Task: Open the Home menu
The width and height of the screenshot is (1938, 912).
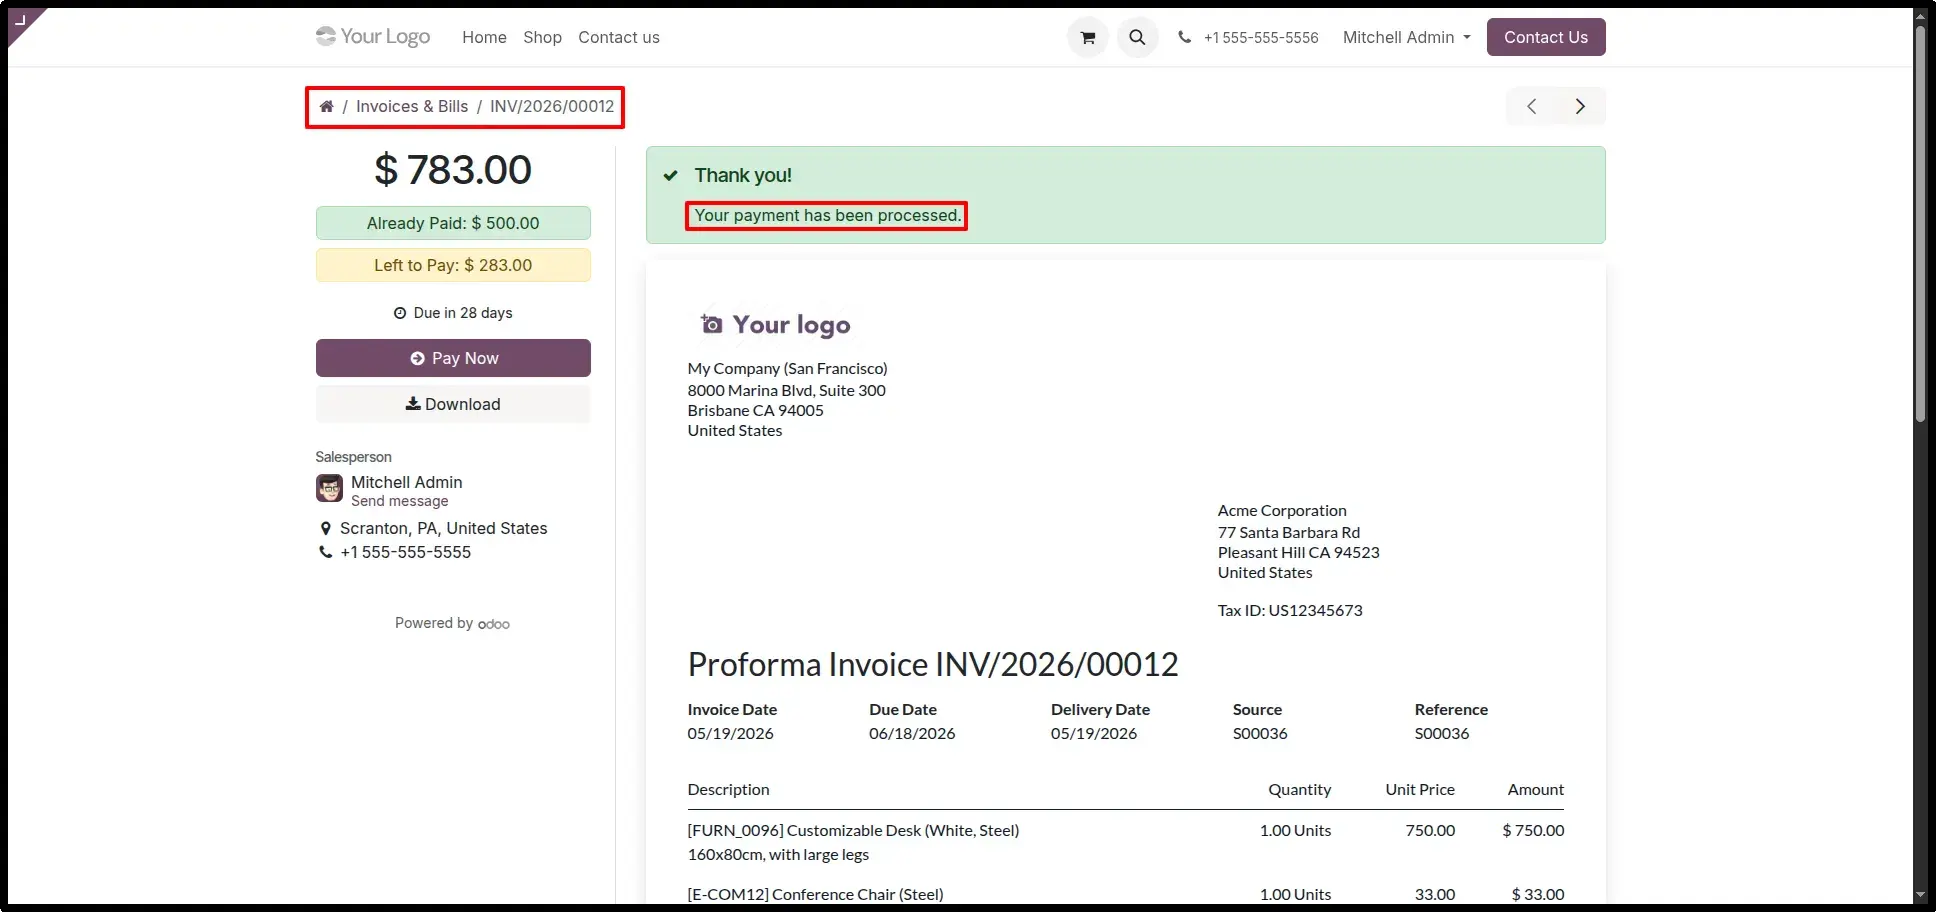Action: (484, 38)
